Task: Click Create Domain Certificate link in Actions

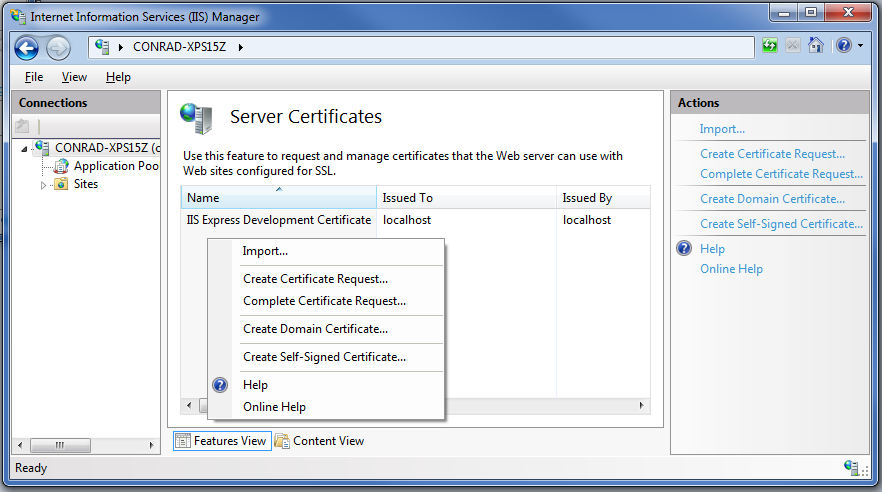Action: pos(772,199)
